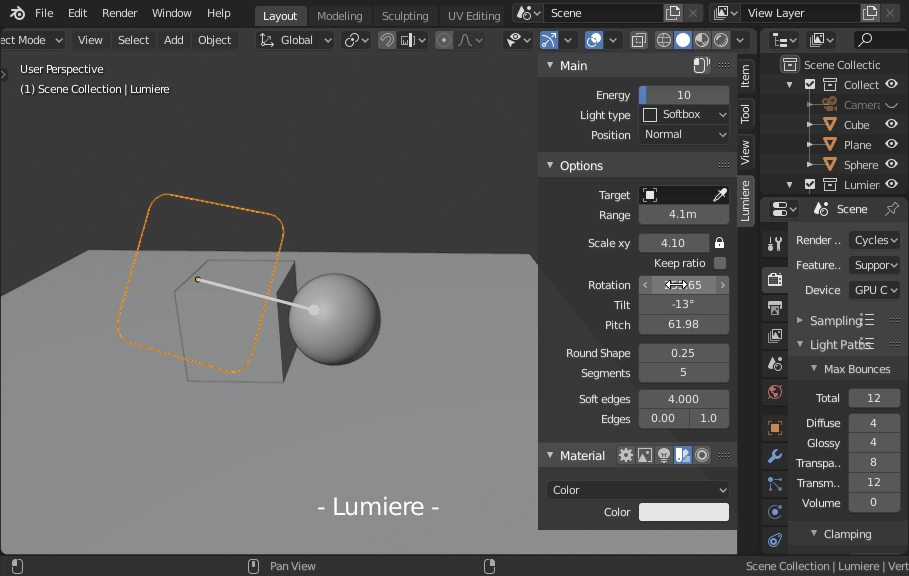909x576 pixels.
Task: Select the gear settings icon in Material panel
Action: tap(626, 455)
